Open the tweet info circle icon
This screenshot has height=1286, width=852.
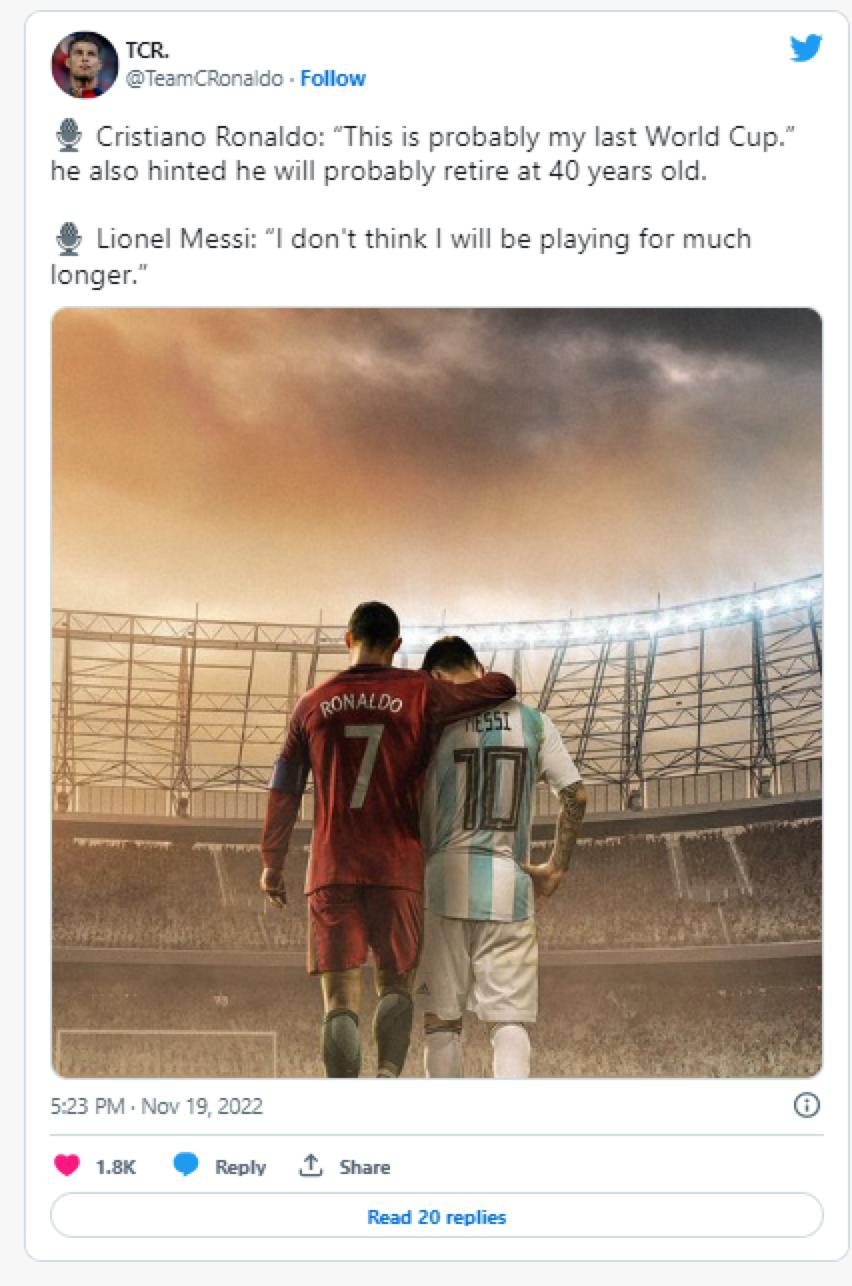point(806,1105)
